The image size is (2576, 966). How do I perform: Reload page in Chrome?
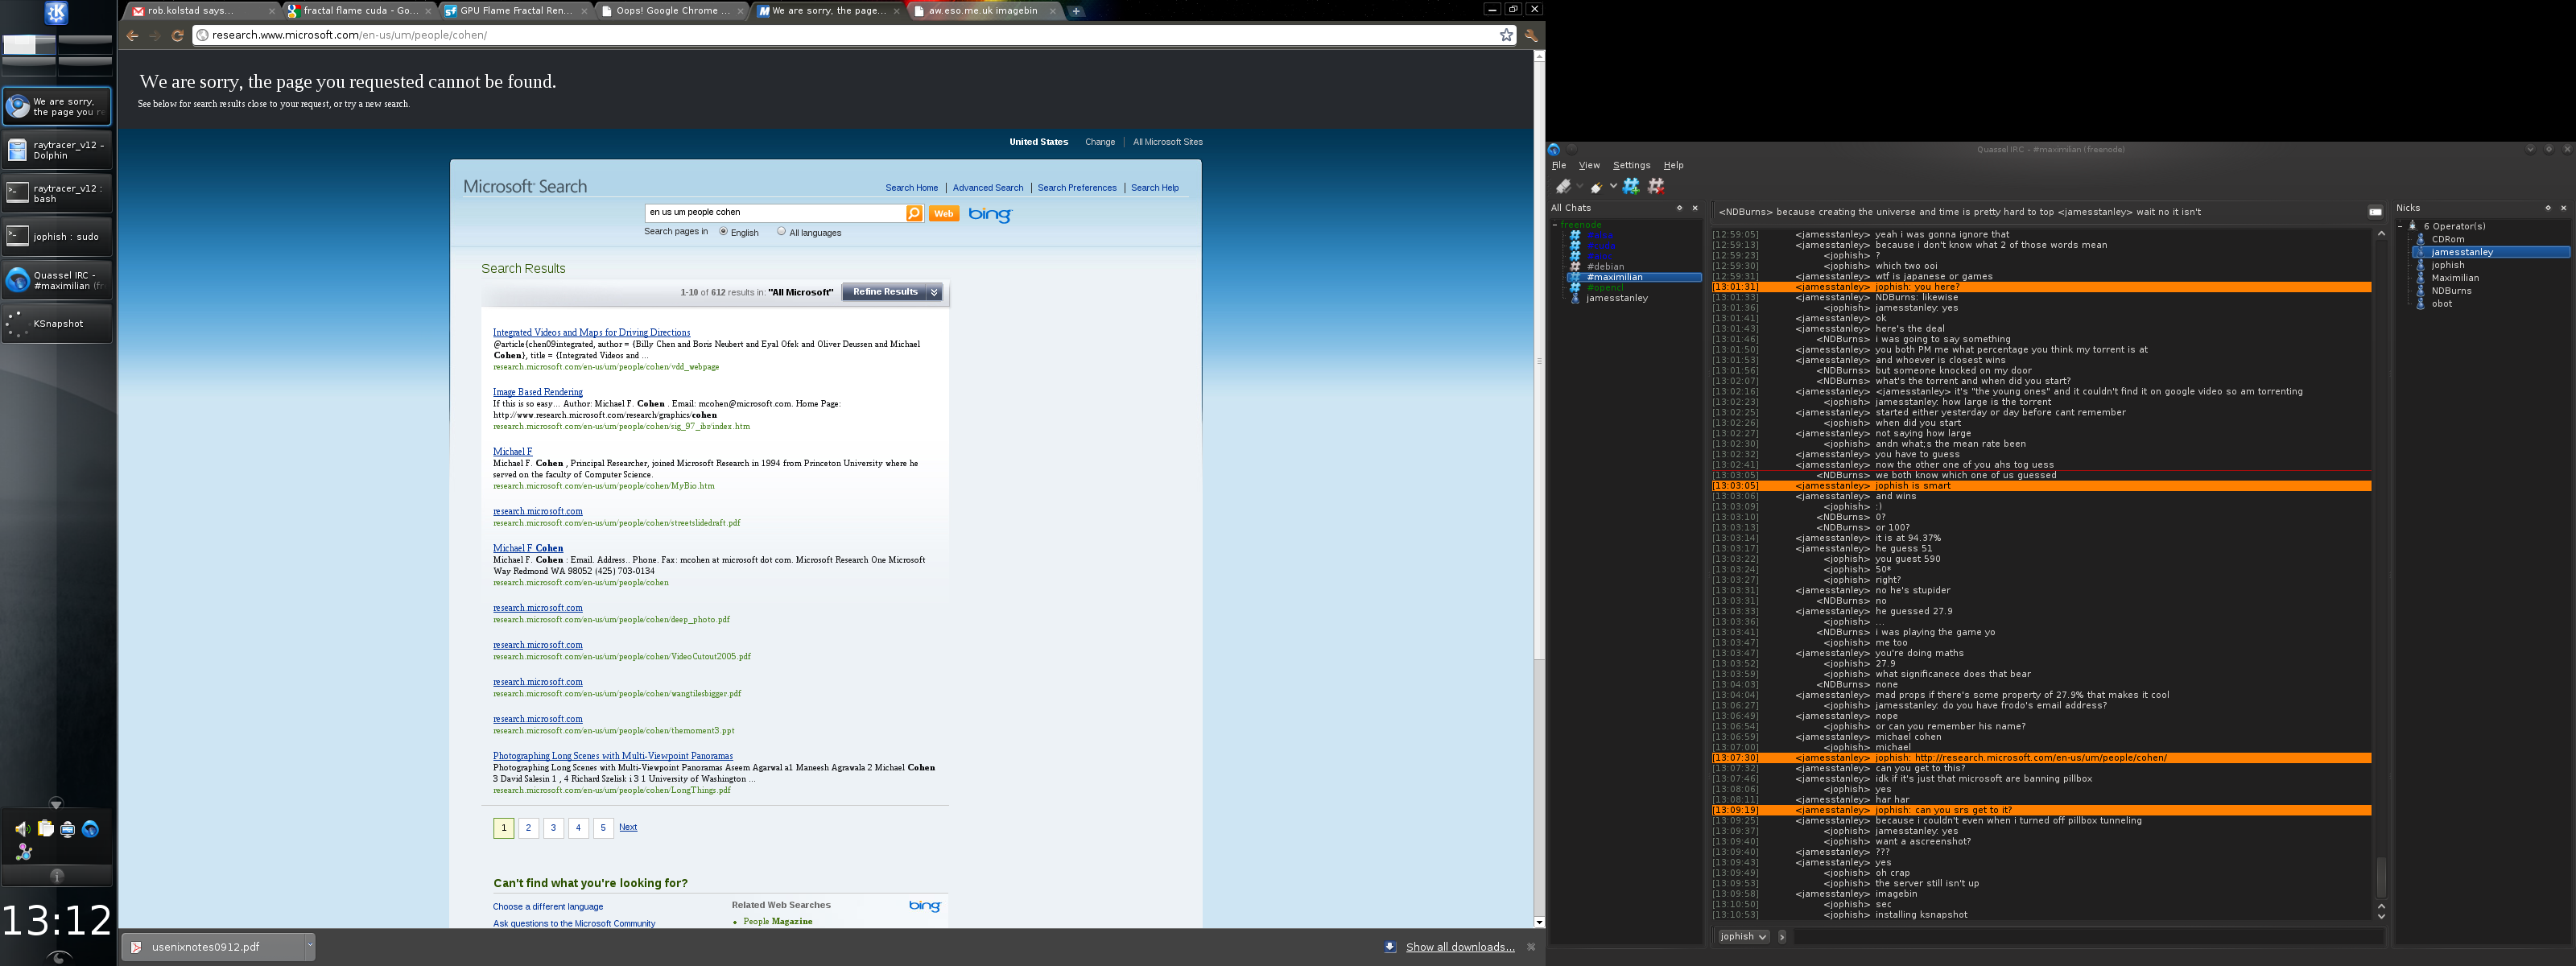178,35
